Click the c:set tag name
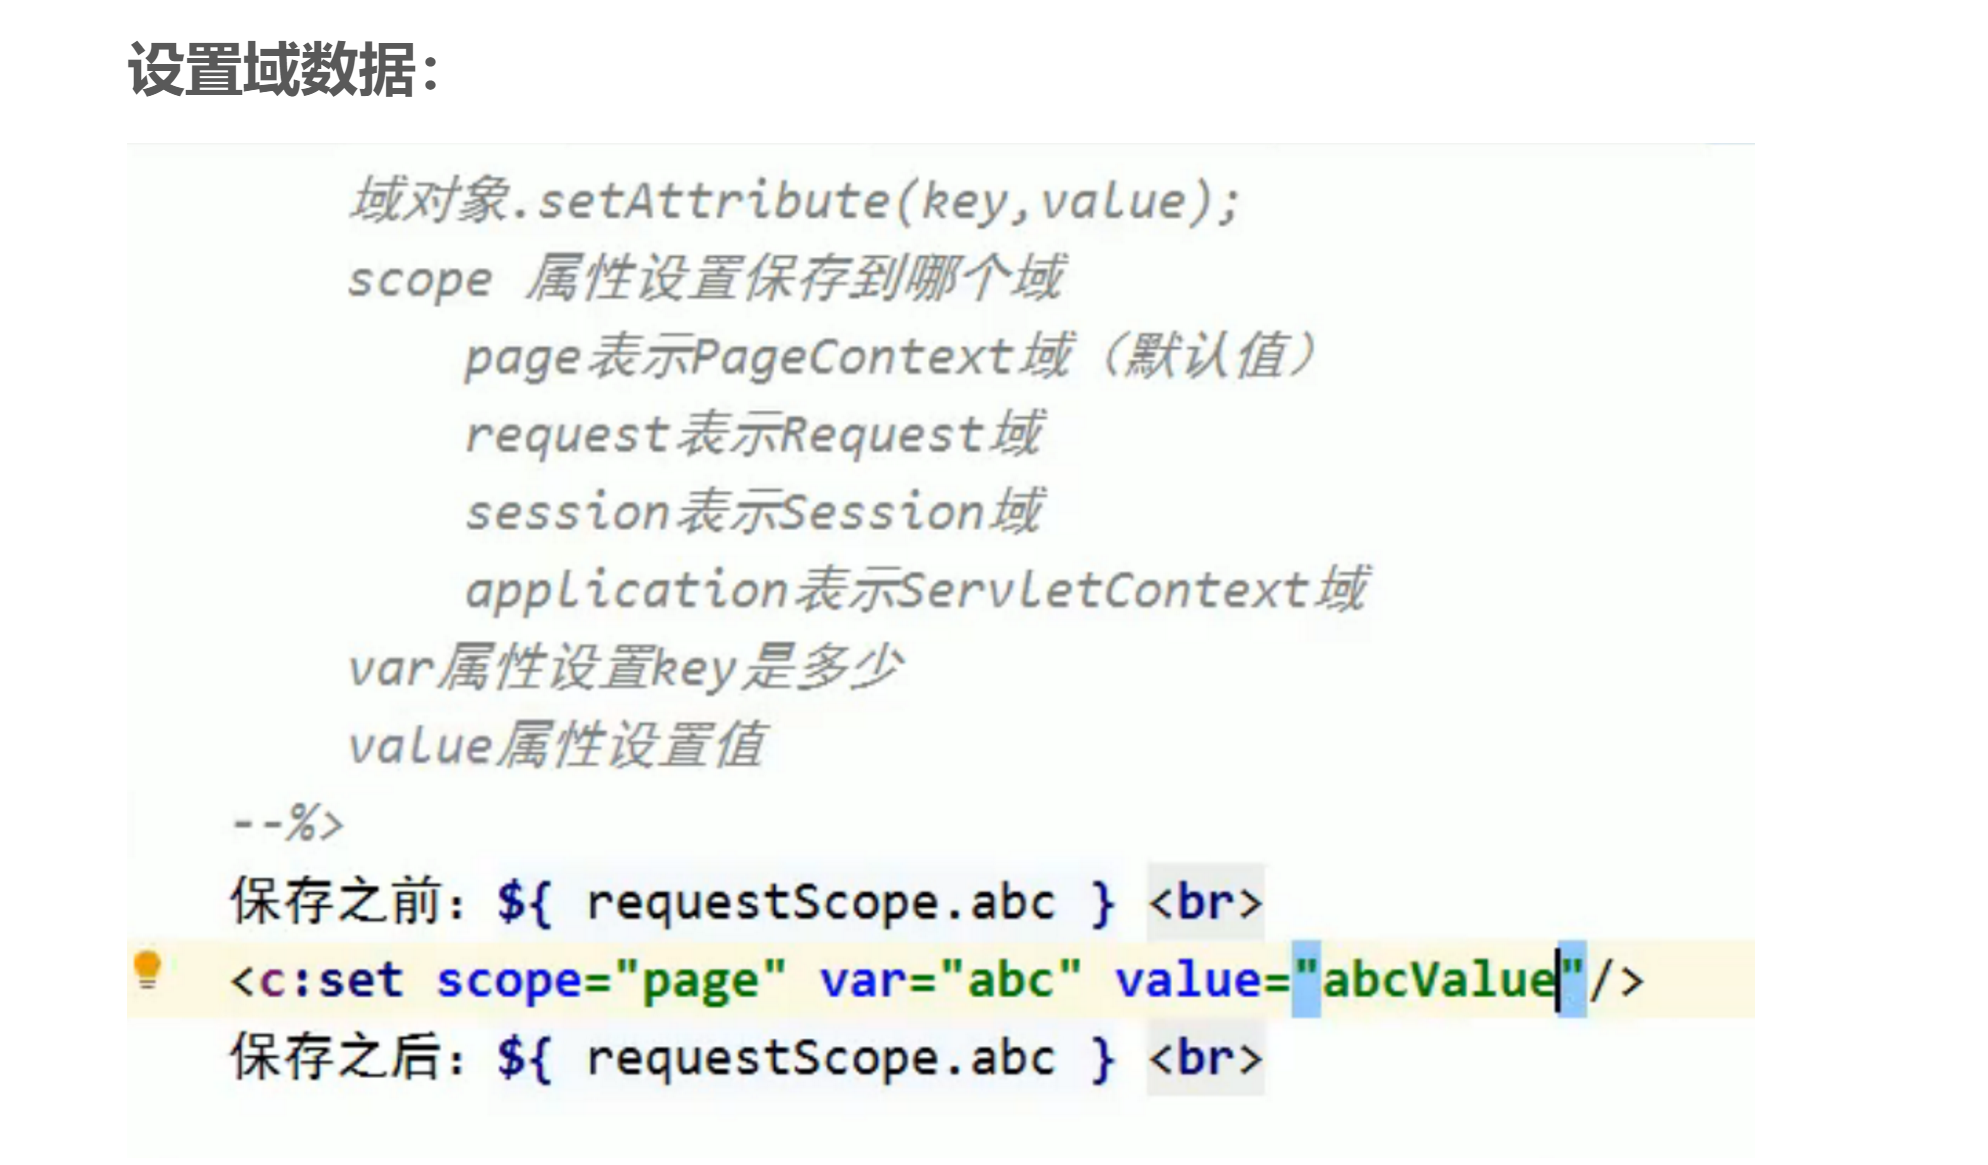1988x1165 pixels. click(330, 980)
